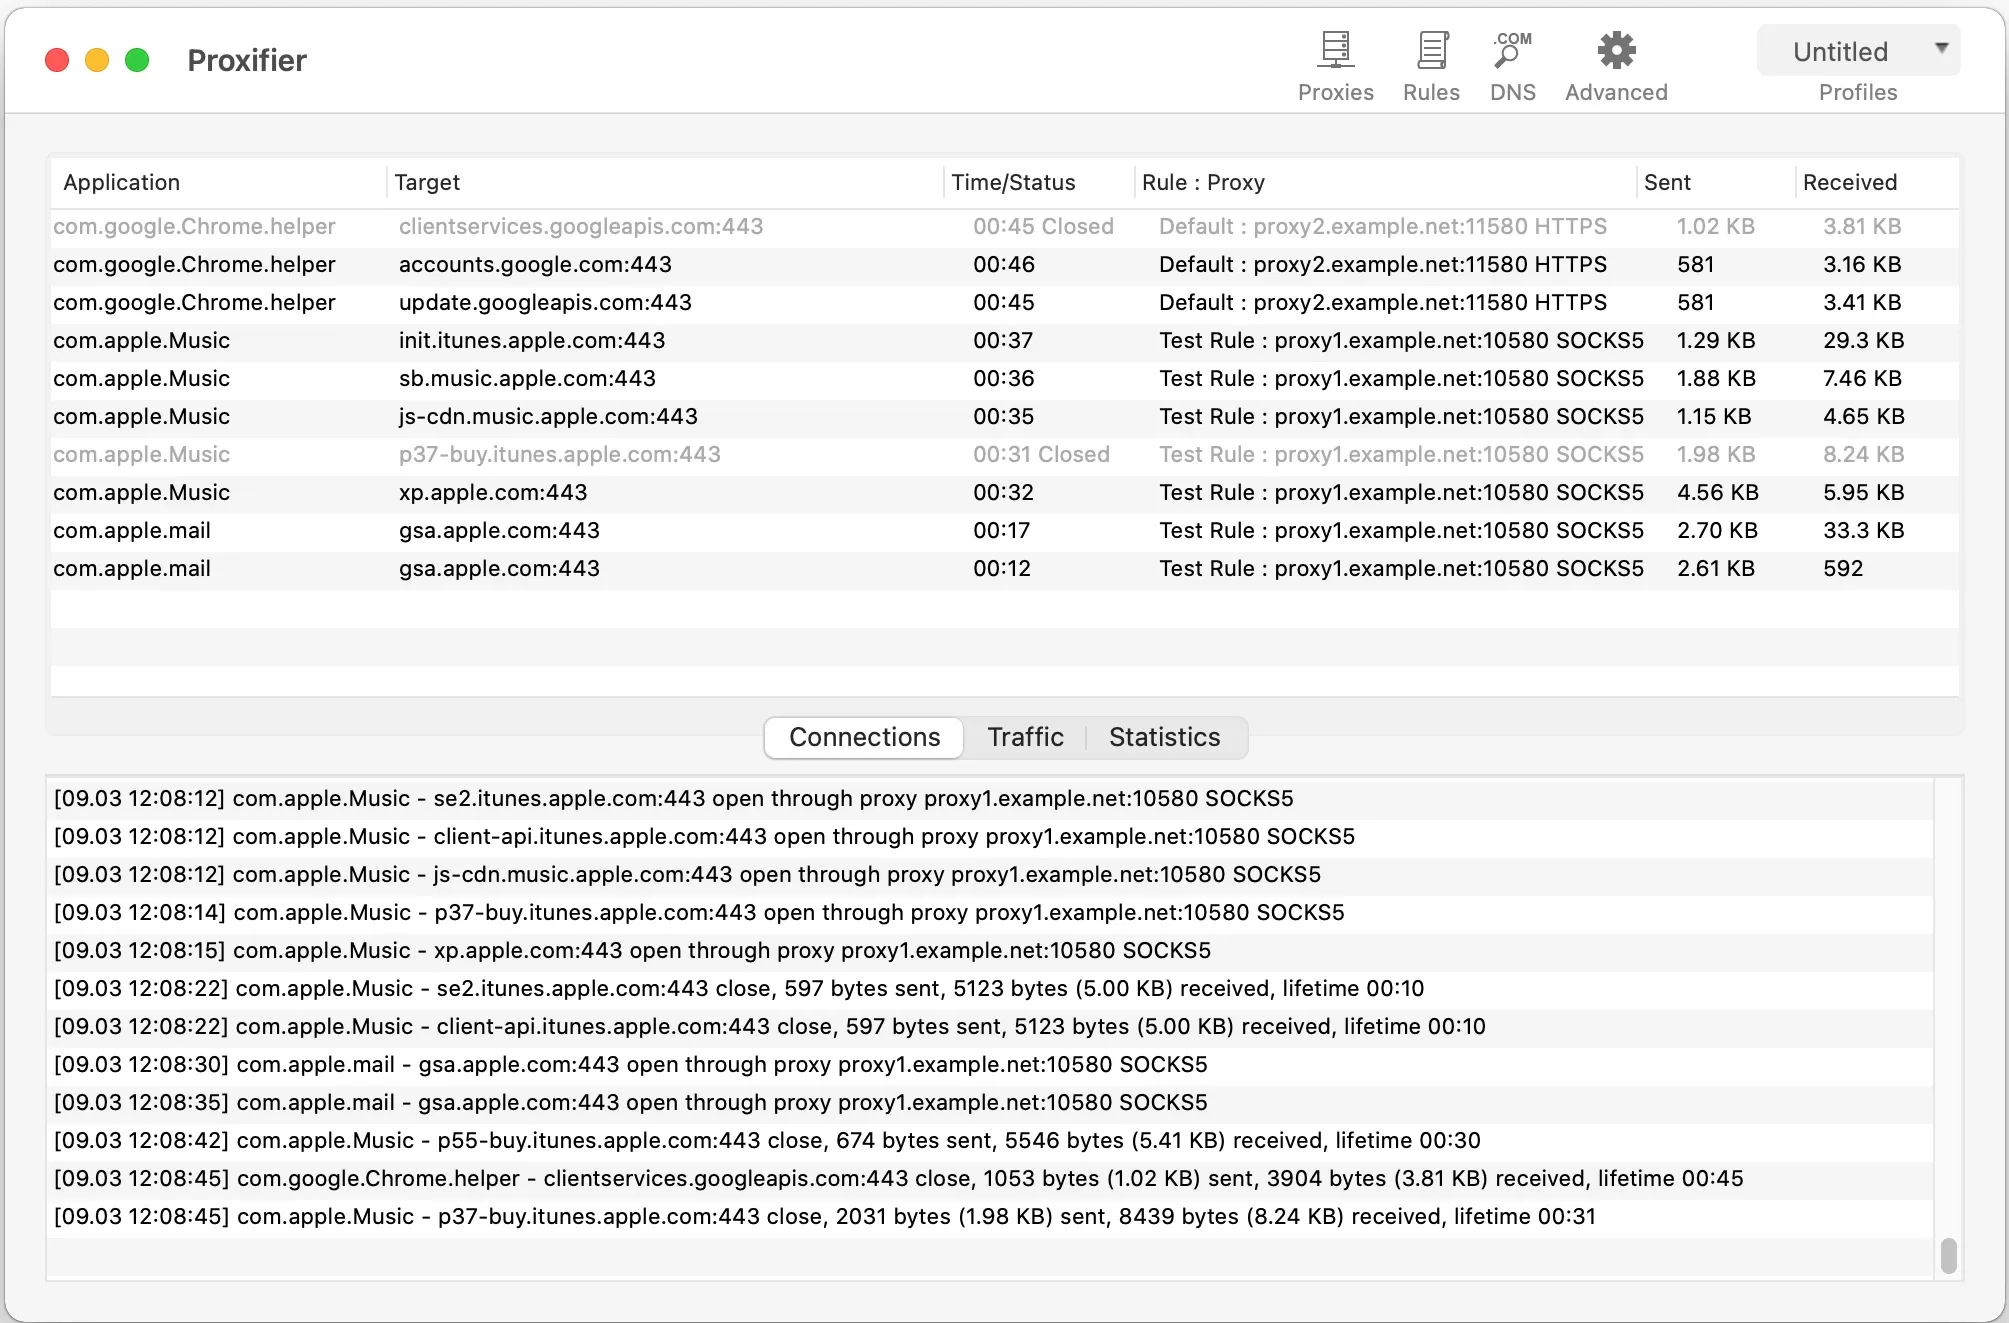Select the accounts.google.com:443 connection row
Image resolution: width=2009 pixels, height=1323 pixels.
pos(535,265)
